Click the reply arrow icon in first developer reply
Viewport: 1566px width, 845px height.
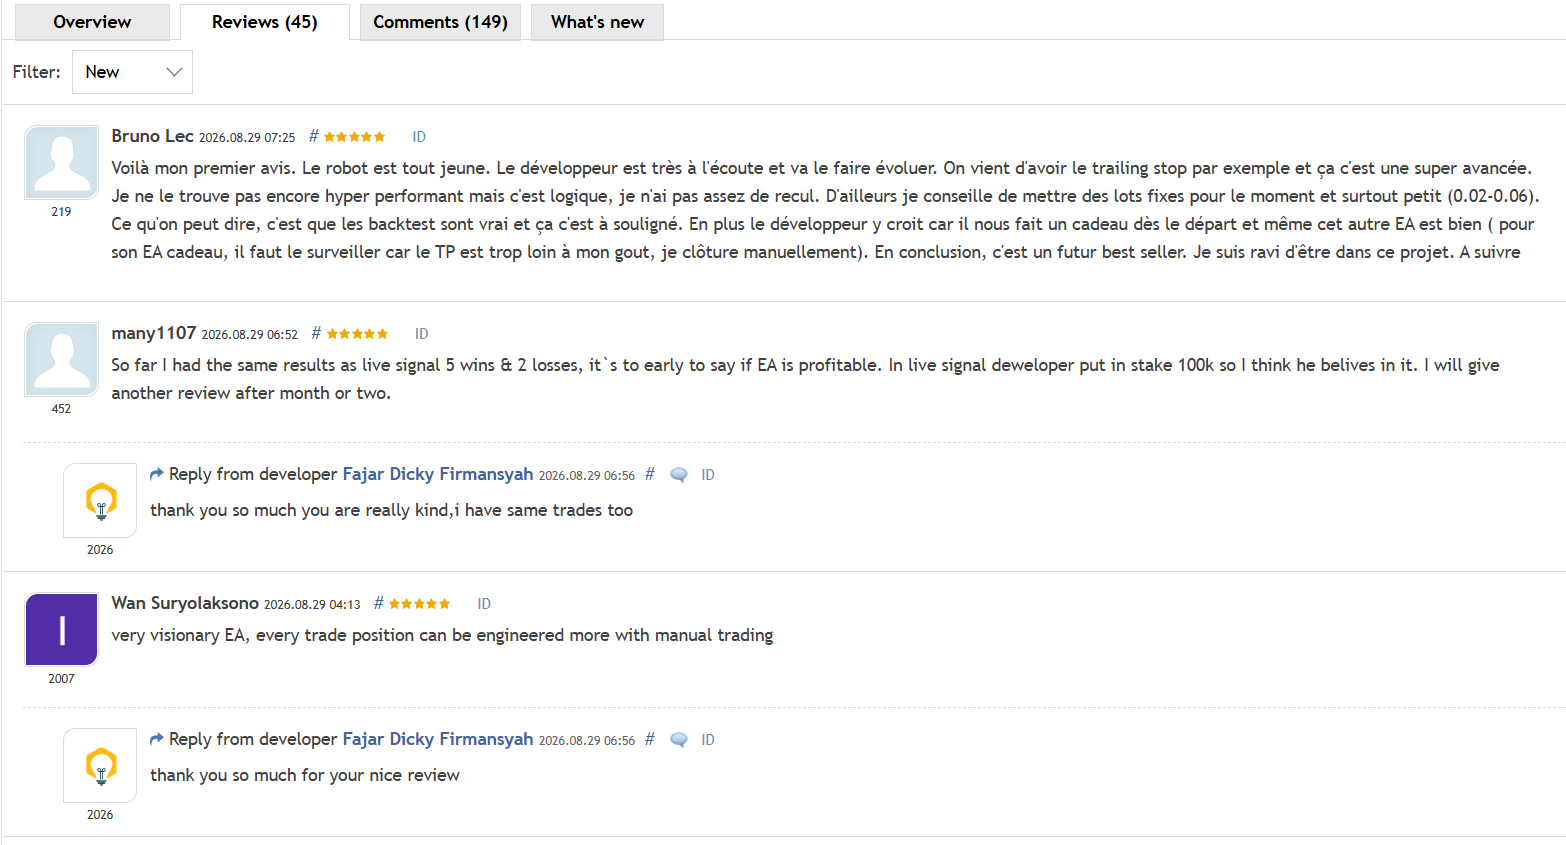click(156, 474)
